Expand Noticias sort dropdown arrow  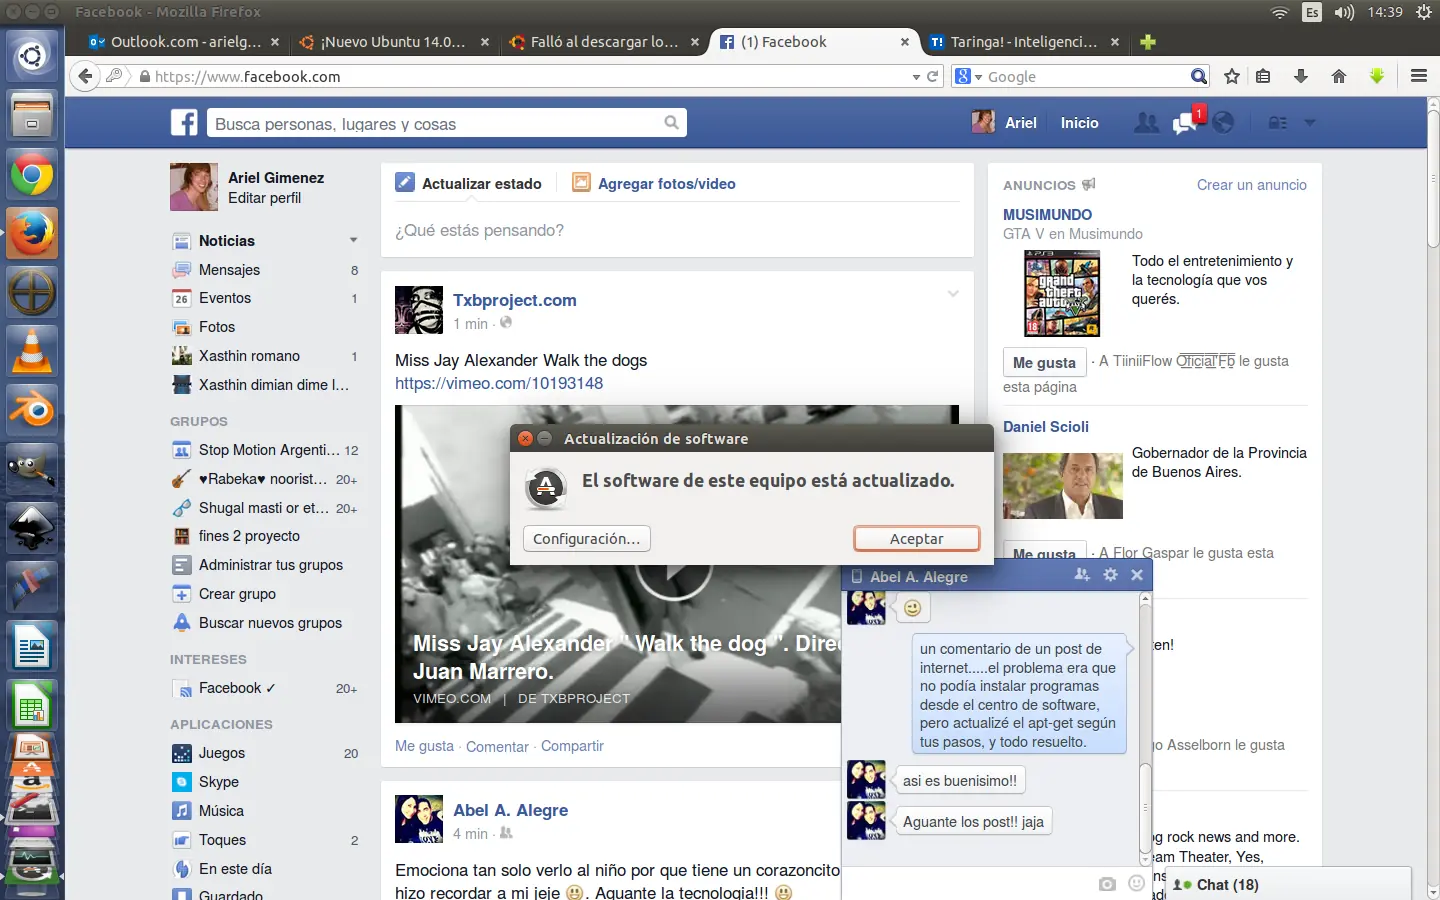353,240
